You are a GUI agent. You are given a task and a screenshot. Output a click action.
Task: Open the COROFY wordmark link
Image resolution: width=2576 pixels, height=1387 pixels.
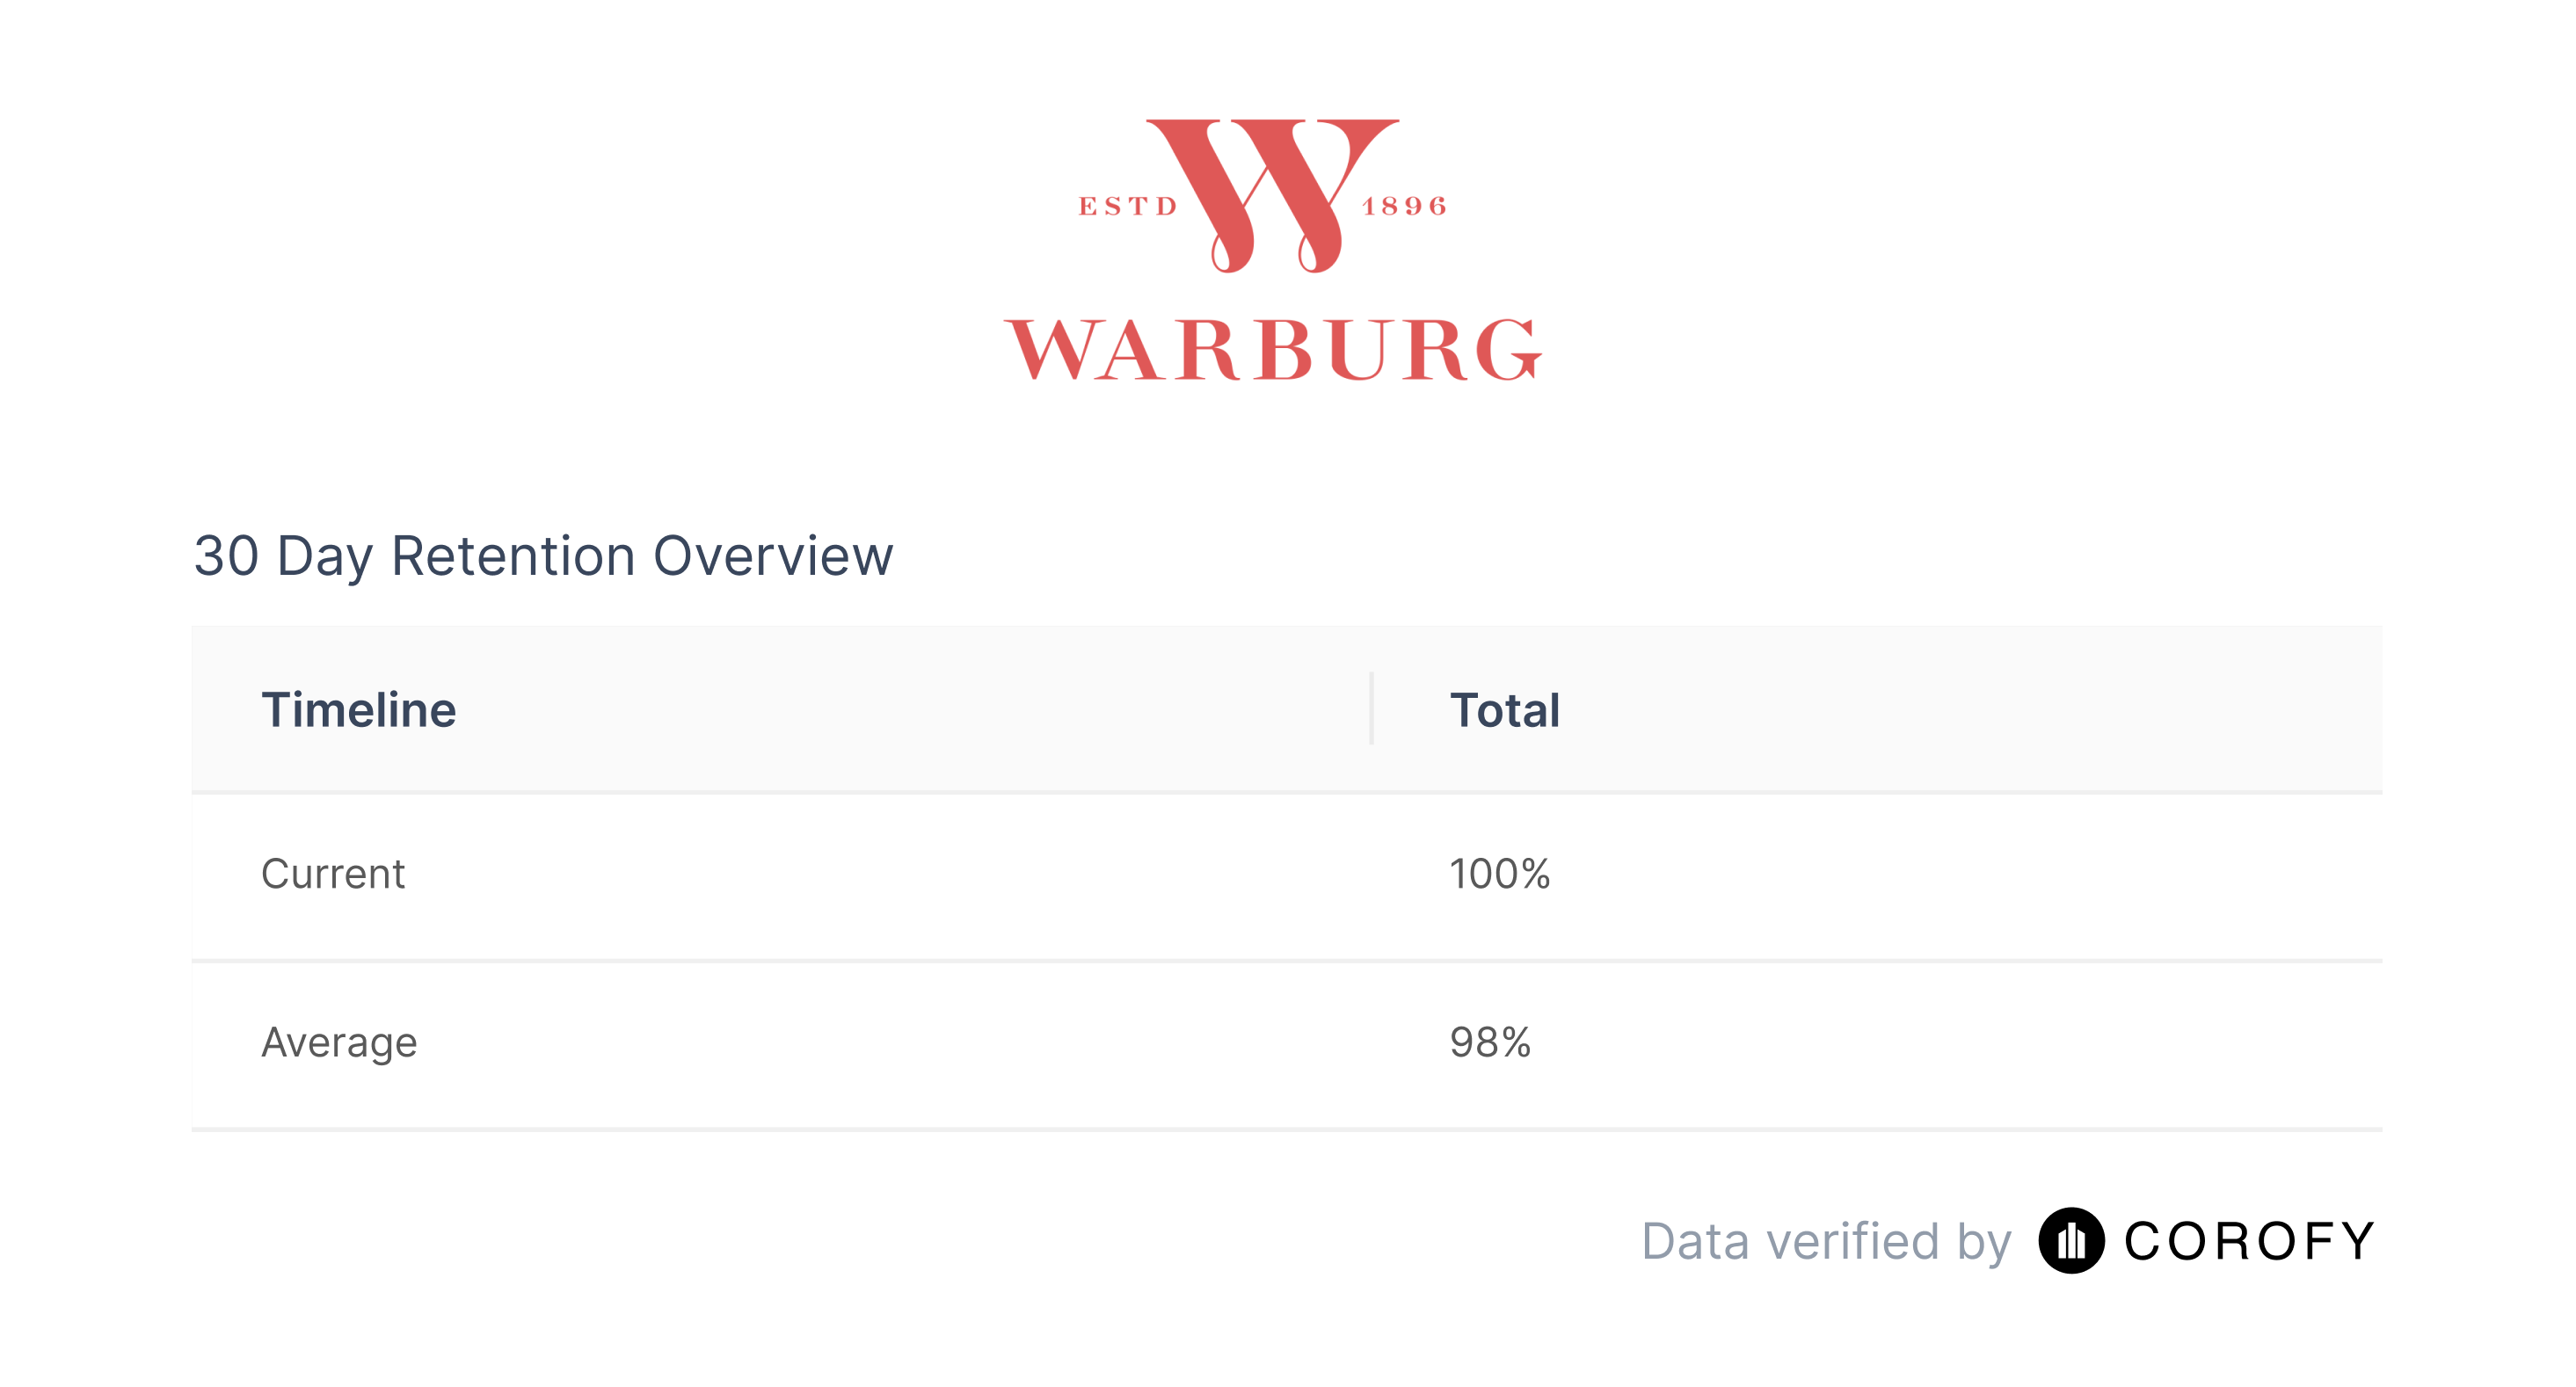2249,1241
